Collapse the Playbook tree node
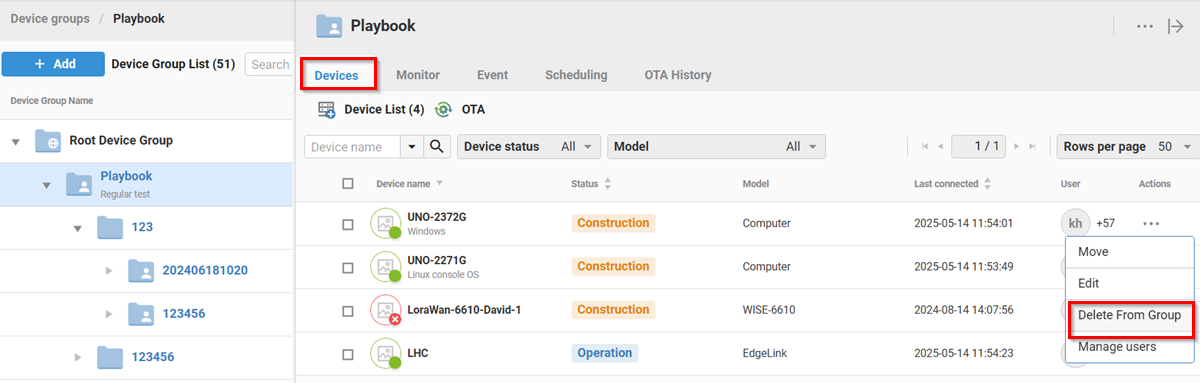1200x383 pixels. pos(46,186)
